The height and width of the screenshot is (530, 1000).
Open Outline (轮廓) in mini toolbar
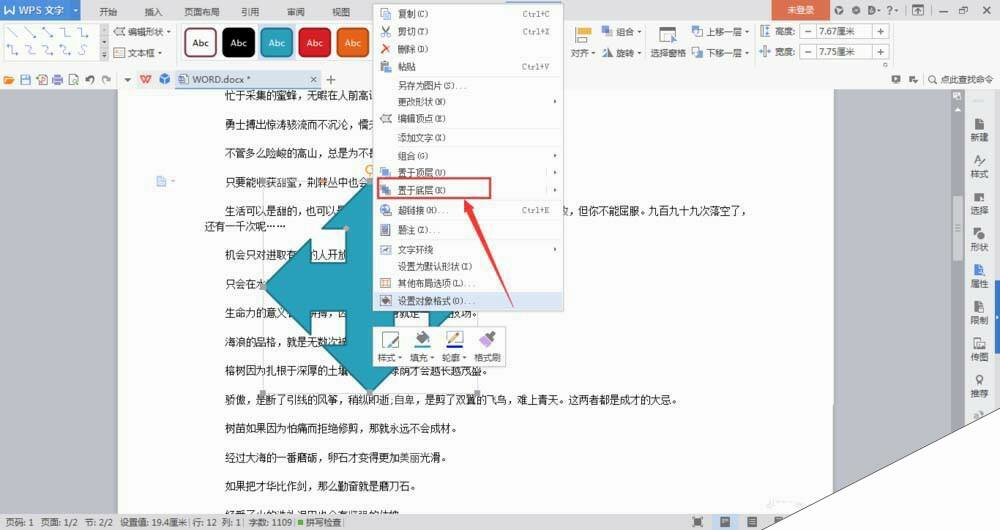454,346
